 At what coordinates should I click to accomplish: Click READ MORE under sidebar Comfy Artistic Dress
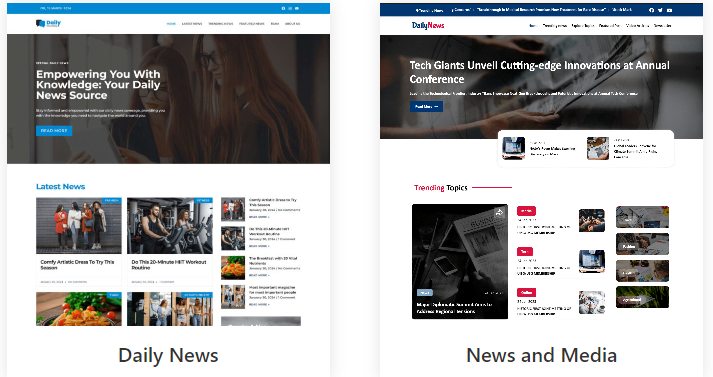point(259,217)
